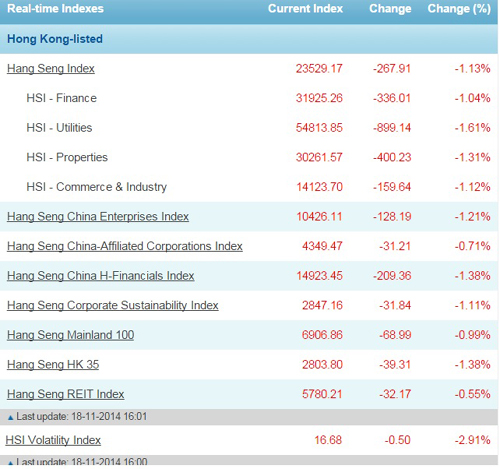Click the Change column header

coord(390,9)
